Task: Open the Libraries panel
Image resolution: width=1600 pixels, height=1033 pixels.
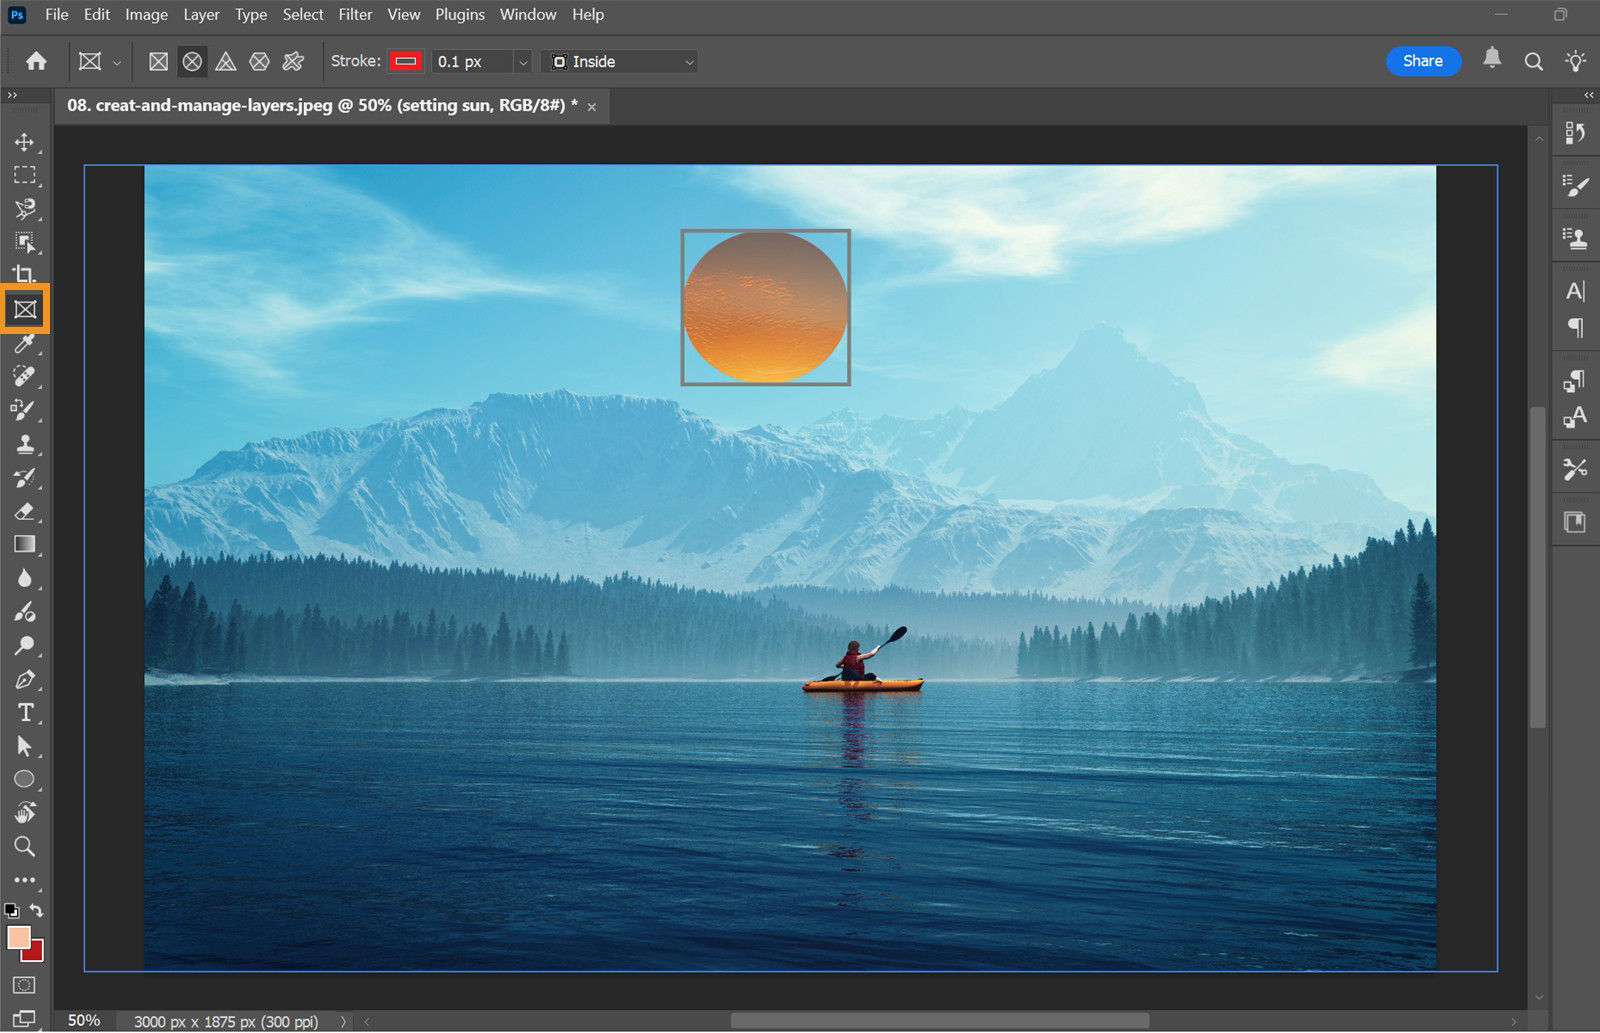Action: click(x=1576, y=521)
